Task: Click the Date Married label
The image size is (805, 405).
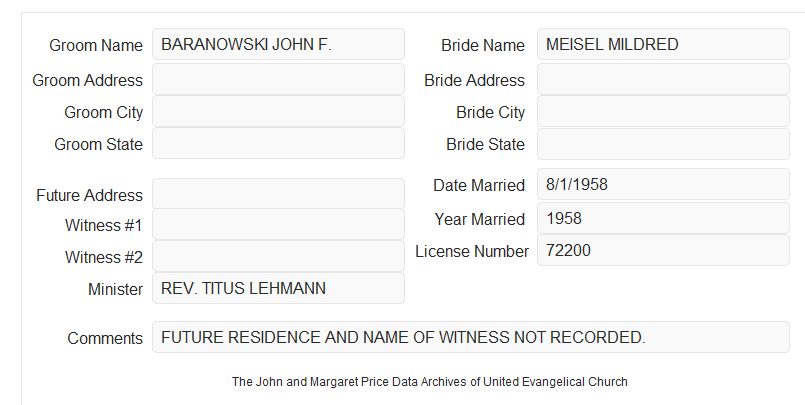Action: (x=479, y=185)
